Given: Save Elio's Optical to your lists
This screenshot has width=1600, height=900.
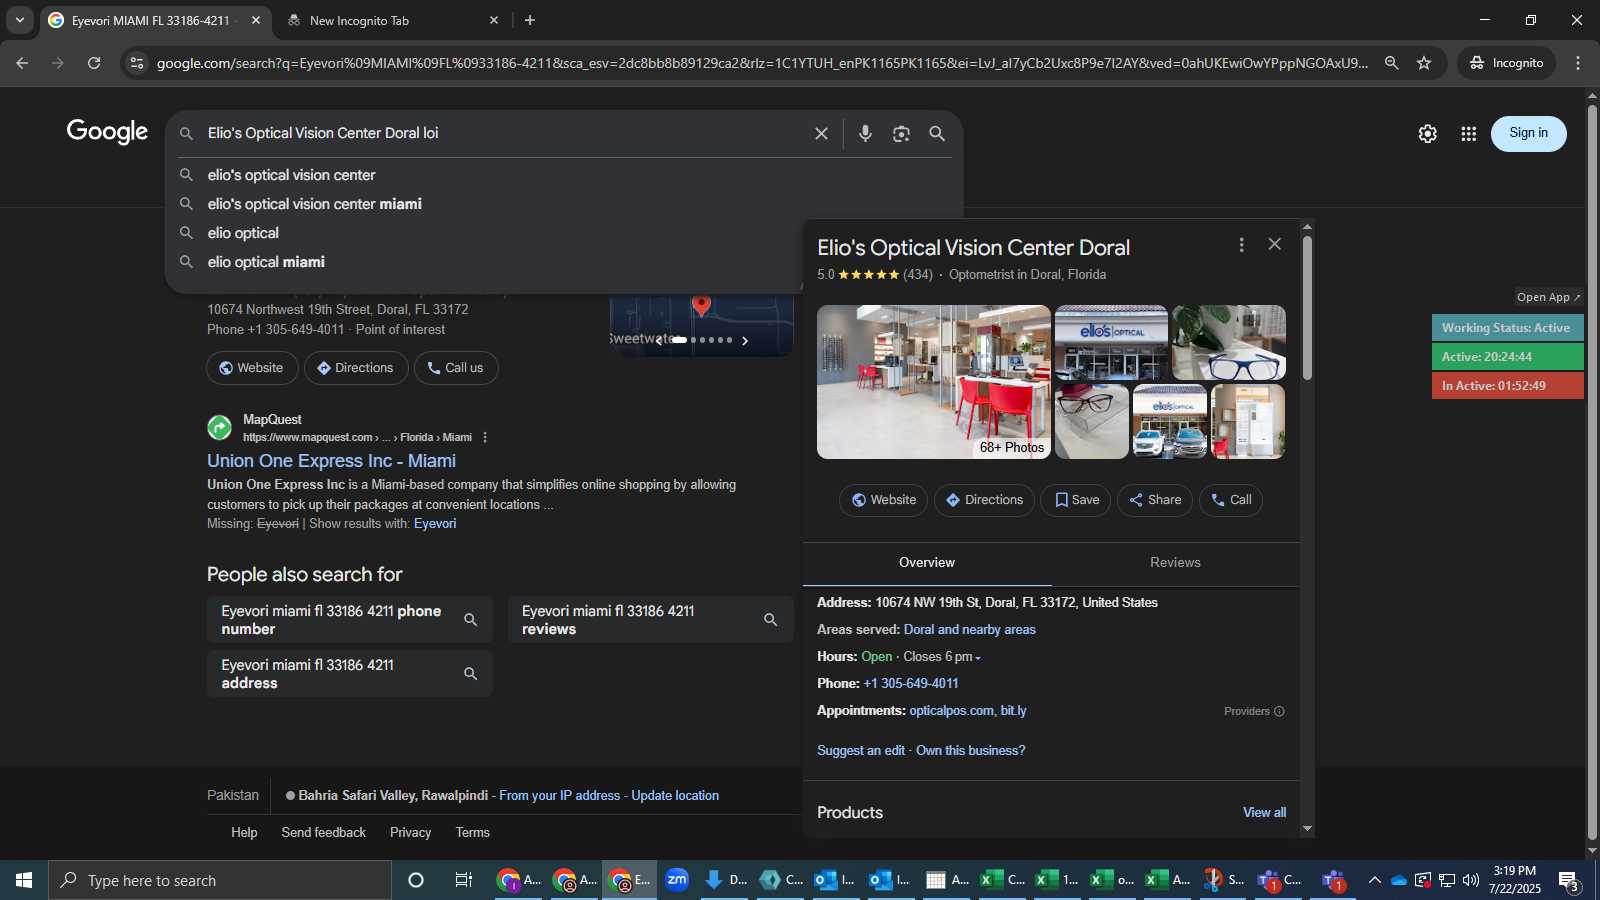Looking at the screenshot, I should pyautogui.click(x=1076, y=500).
